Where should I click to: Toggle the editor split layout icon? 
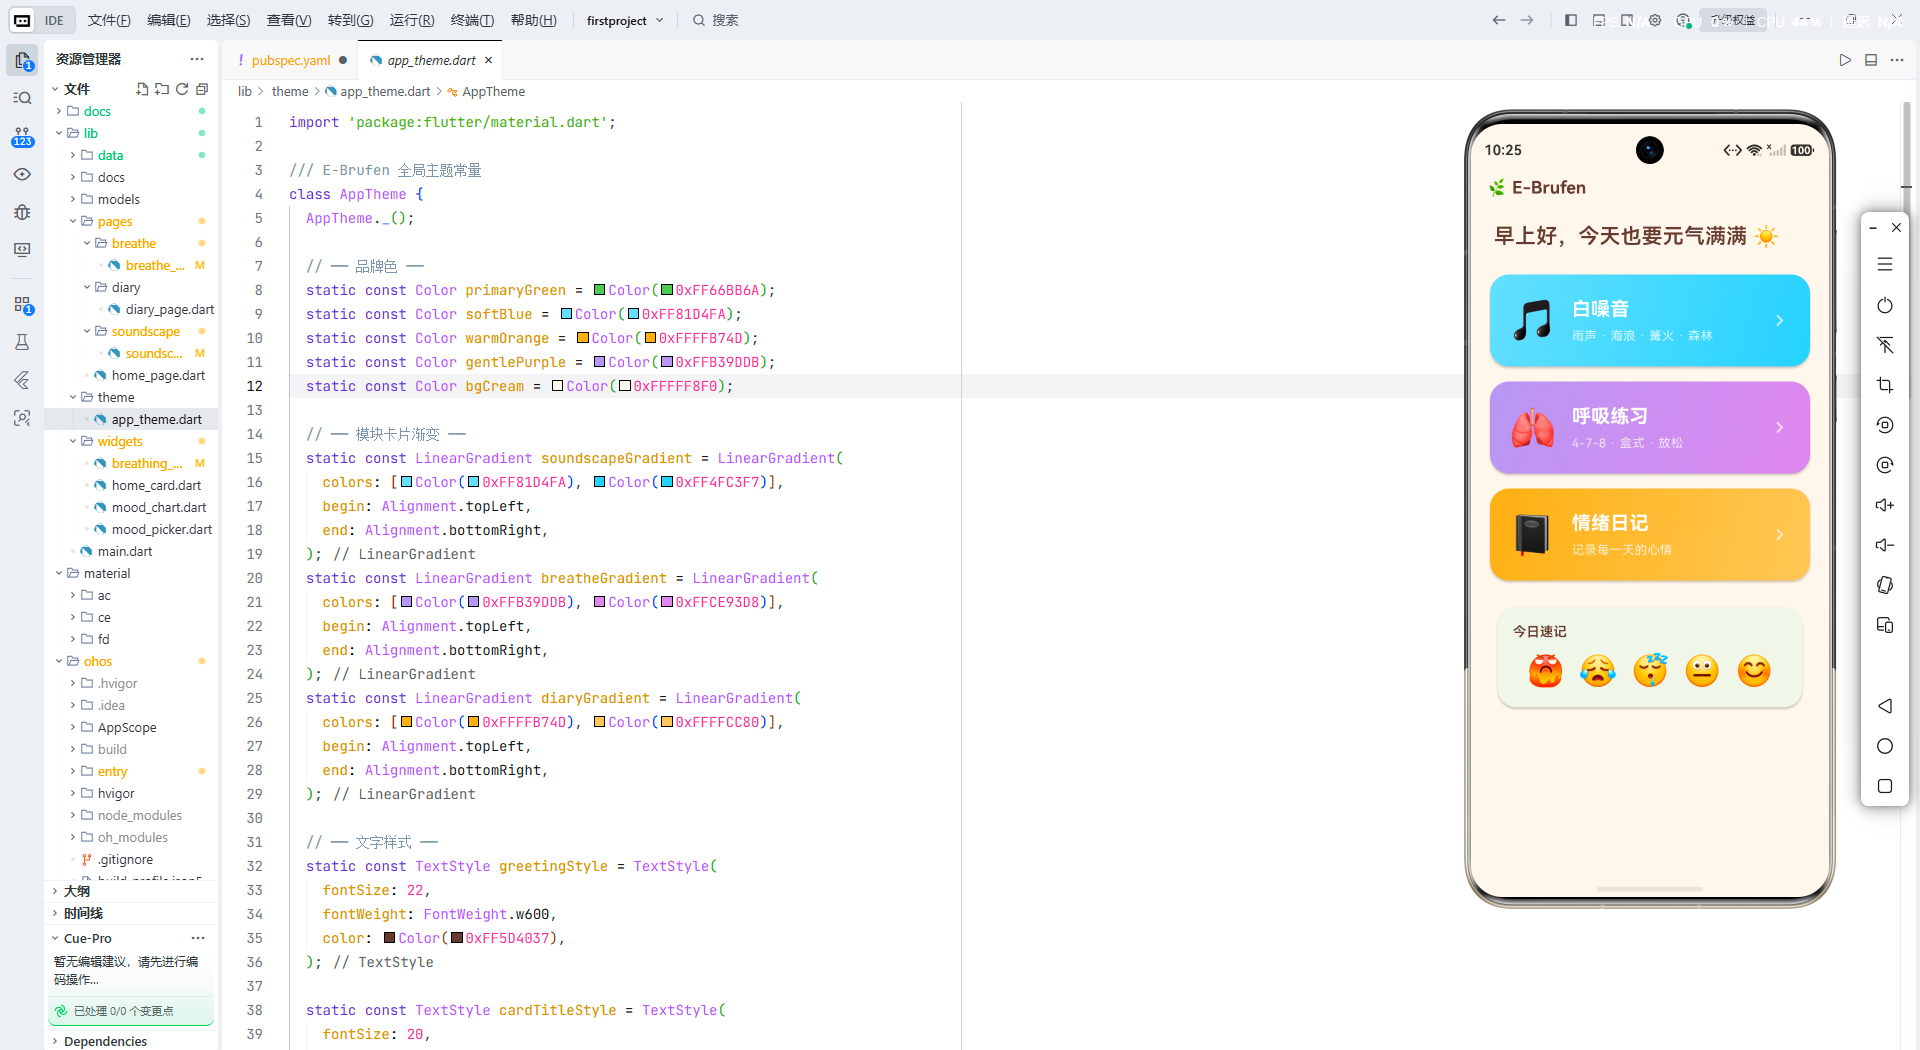point(1871,60)
